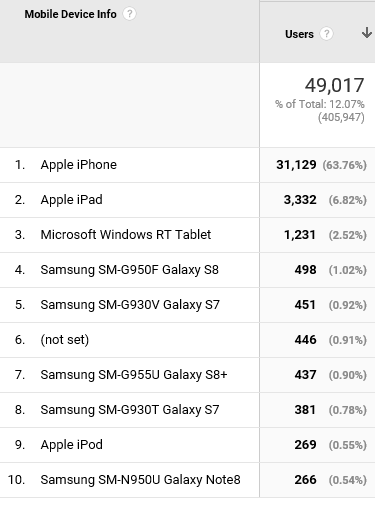Viewport: 375px width, 507px height.
Task: Click the 266 users cell for Note8
Action: click(305, 480)
